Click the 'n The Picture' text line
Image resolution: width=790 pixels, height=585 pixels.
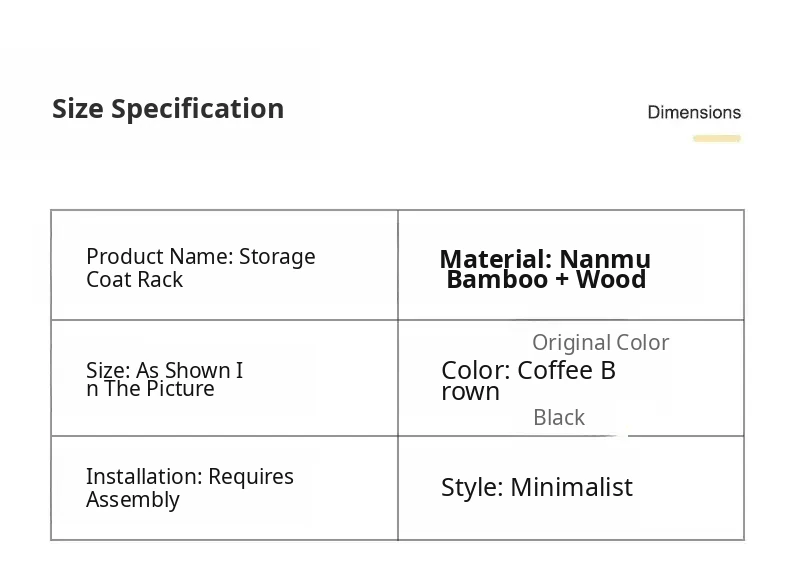pyautogui.click(x=150, y=389)
